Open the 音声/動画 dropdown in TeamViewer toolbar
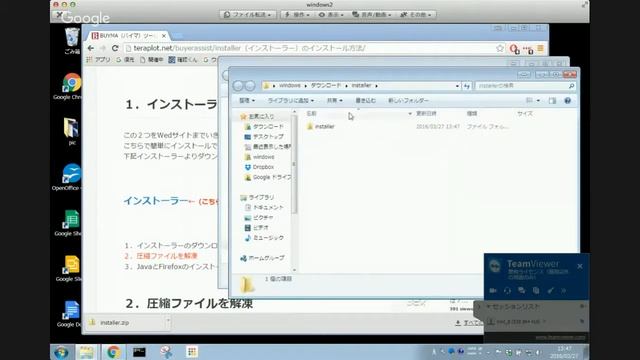This screenshot has width=640, height=360. point(372,14)
